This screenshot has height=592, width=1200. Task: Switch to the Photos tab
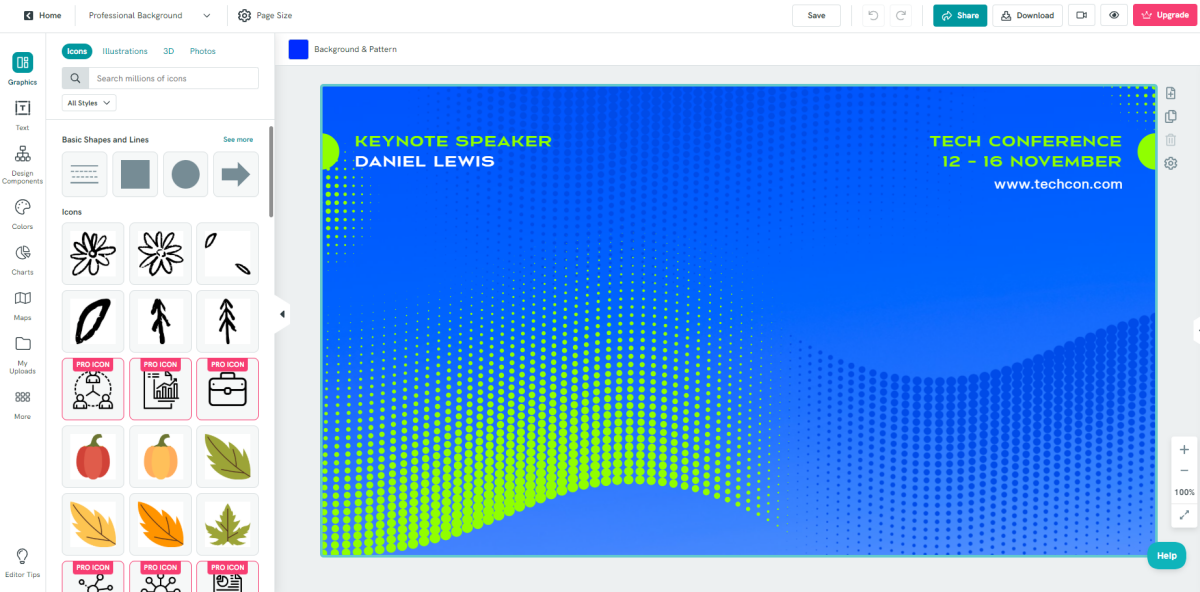point(202,51)
